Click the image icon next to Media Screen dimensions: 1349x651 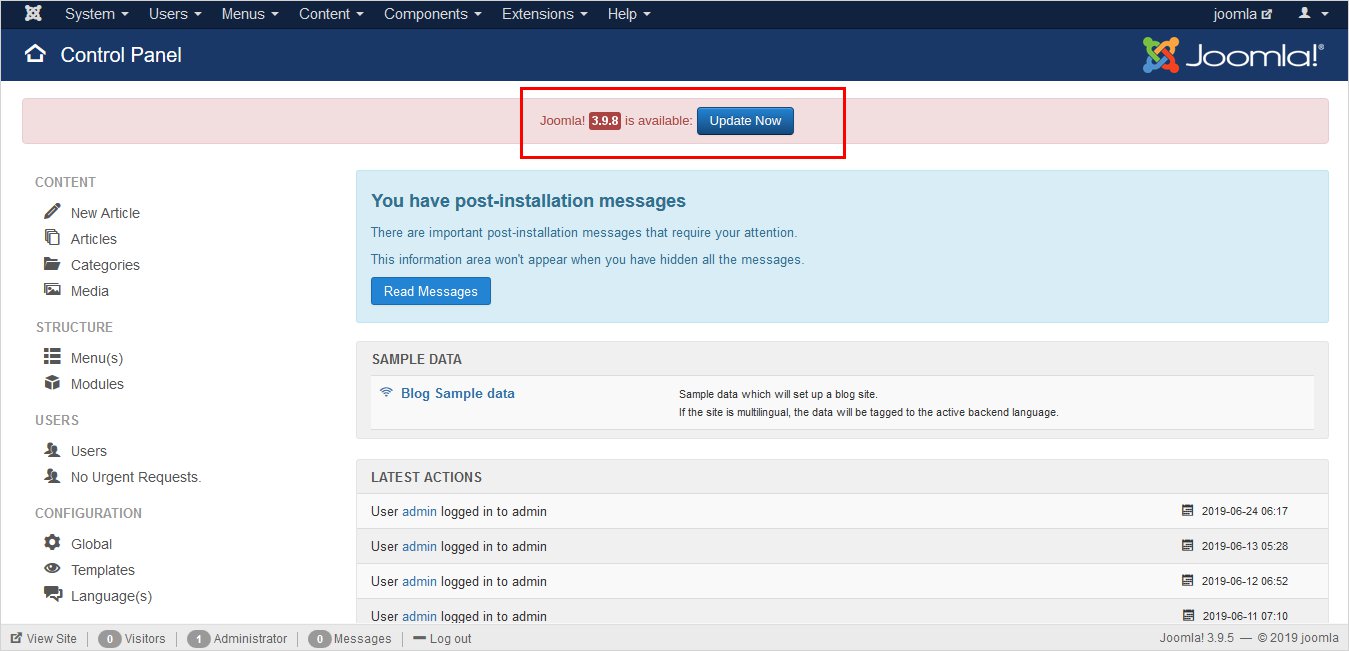52,291
